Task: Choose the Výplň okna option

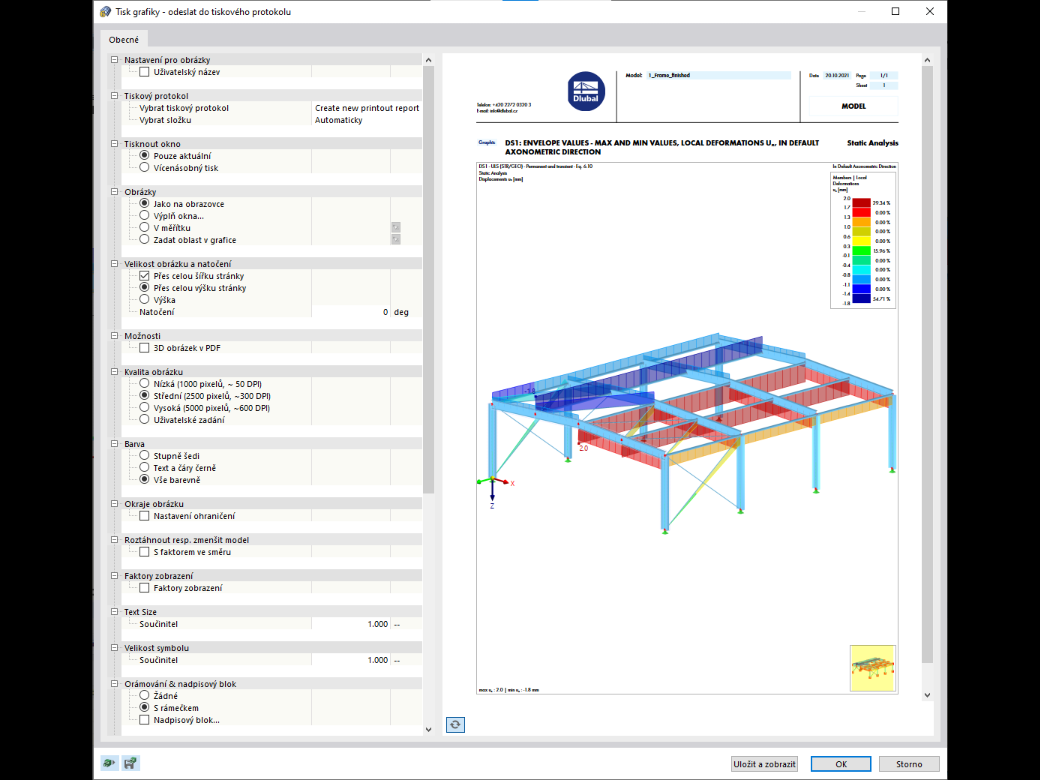Action: pos(144,216)
